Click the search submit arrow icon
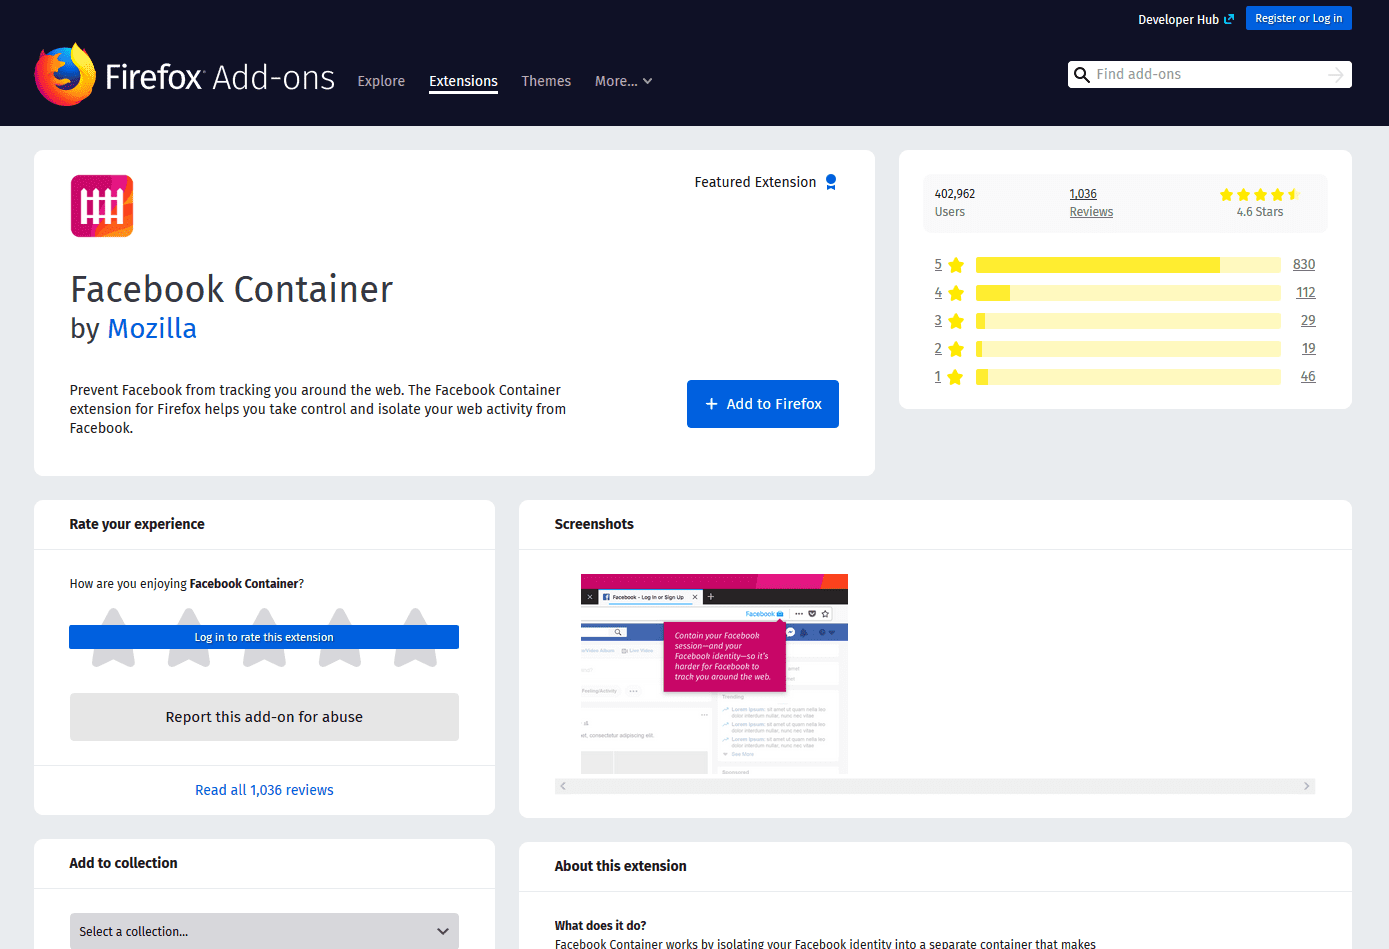 click(x=1335, y=75)
